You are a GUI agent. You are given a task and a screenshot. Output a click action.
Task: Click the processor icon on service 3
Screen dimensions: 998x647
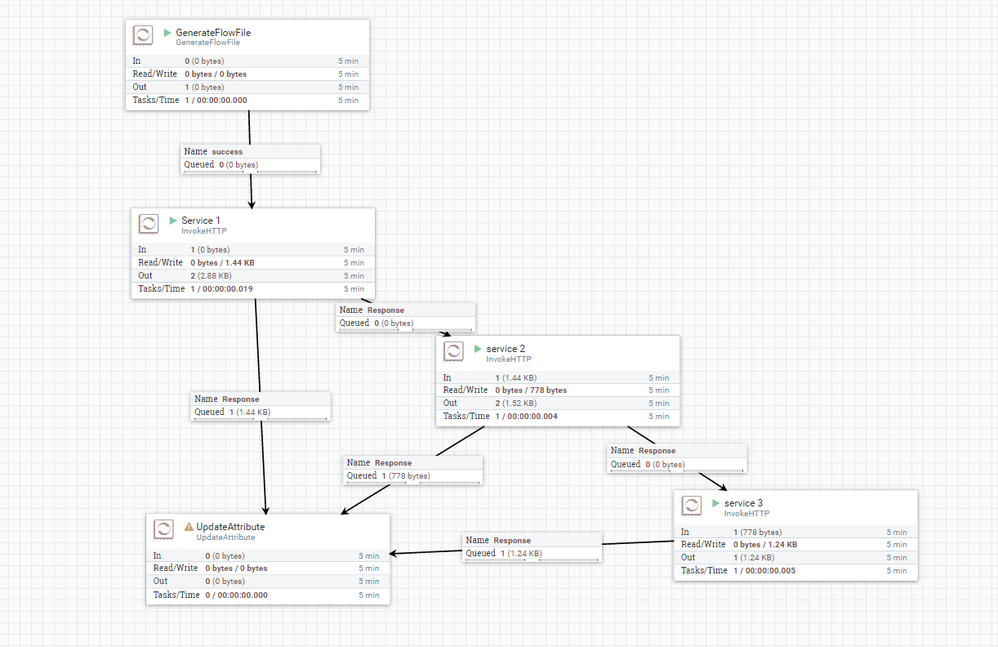(x=693, y=505)
